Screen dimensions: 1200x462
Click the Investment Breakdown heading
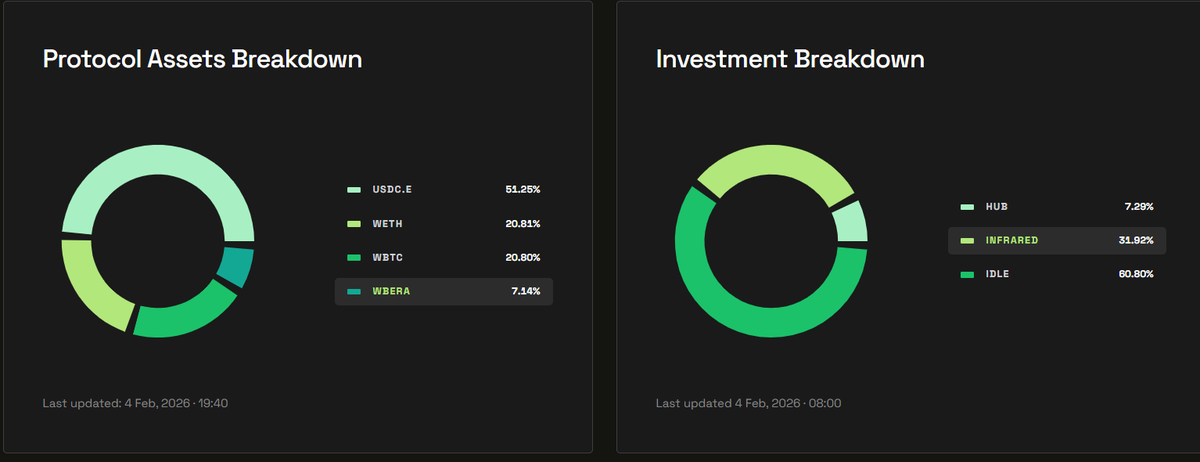tap(790, 59)
